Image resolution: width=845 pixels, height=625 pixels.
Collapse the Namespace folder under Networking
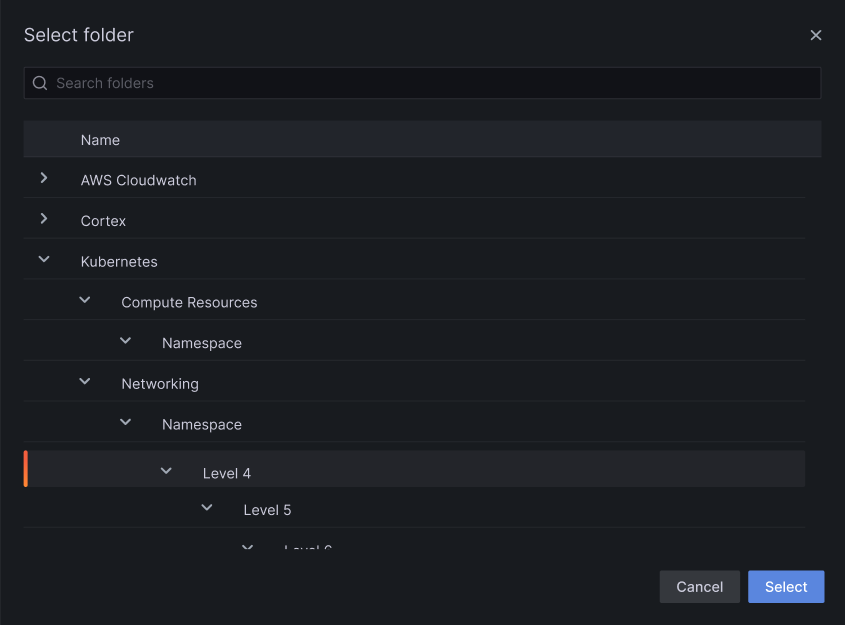125,422
